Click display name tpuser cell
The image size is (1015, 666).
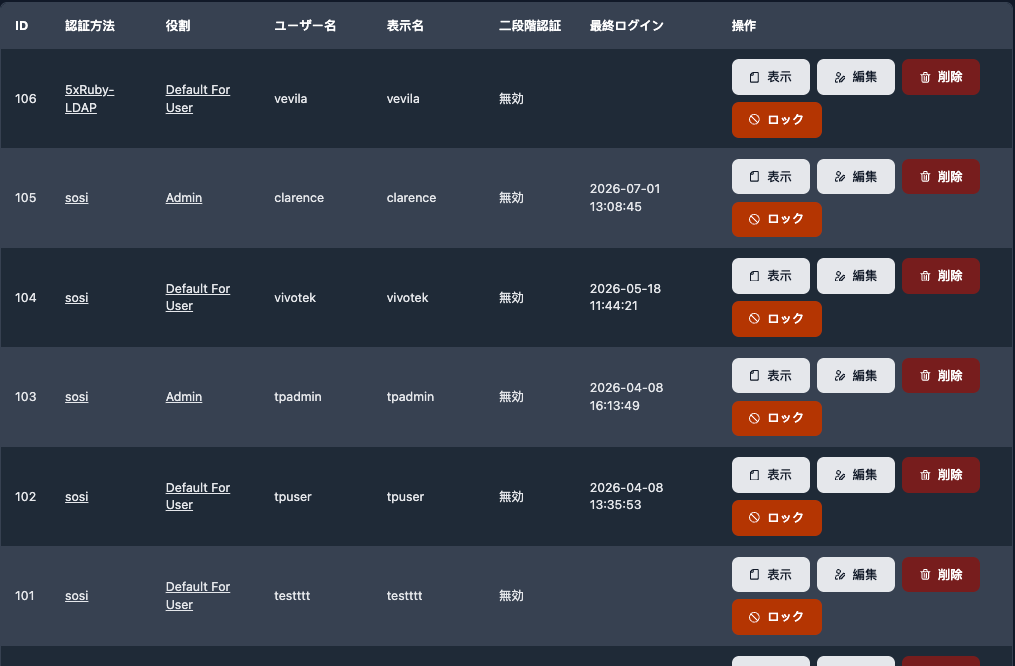[x=405, y=496]
